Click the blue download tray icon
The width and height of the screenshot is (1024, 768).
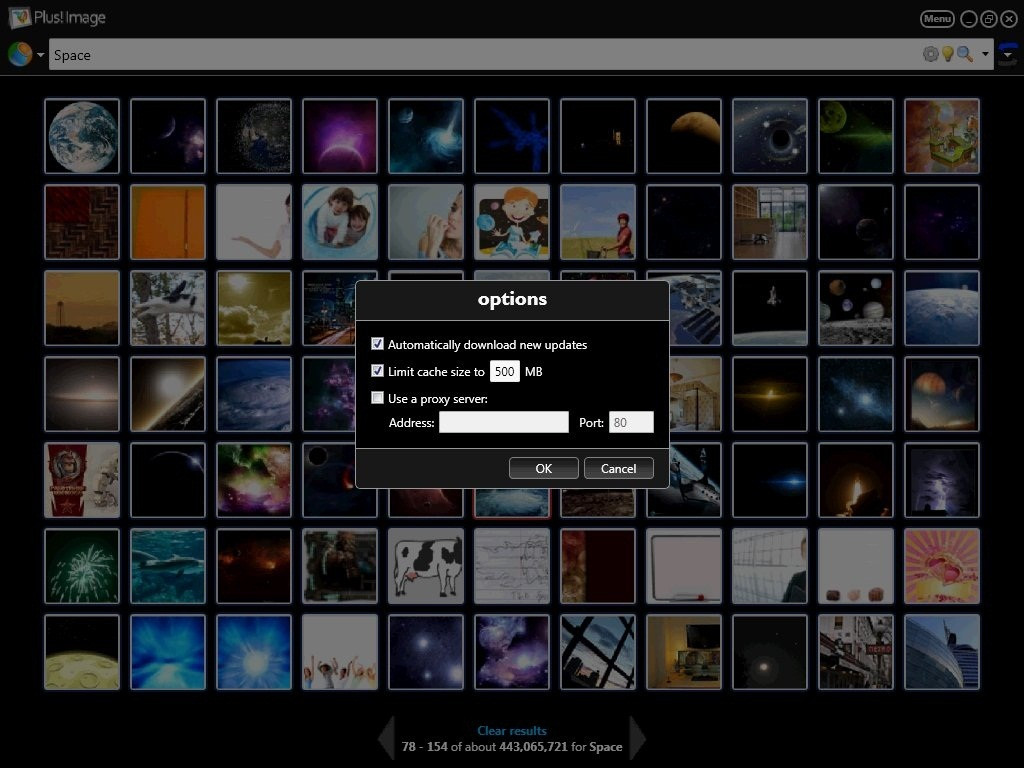(x=1008, y=54)
